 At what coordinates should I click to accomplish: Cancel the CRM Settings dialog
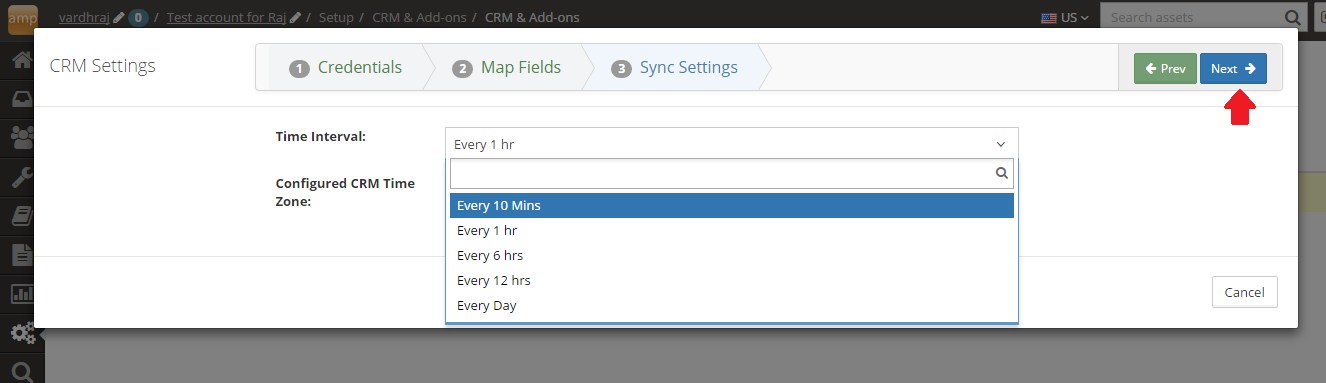point(1245,292)
